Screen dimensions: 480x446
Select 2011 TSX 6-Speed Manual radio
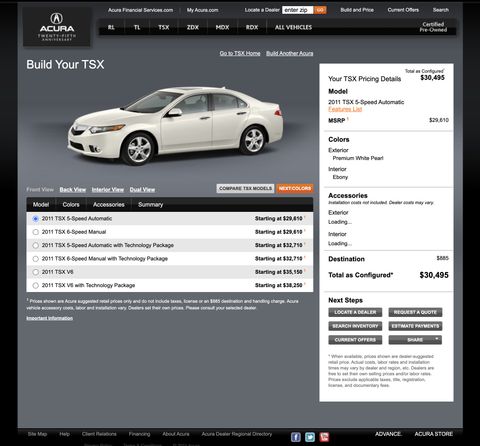(35, 232)
